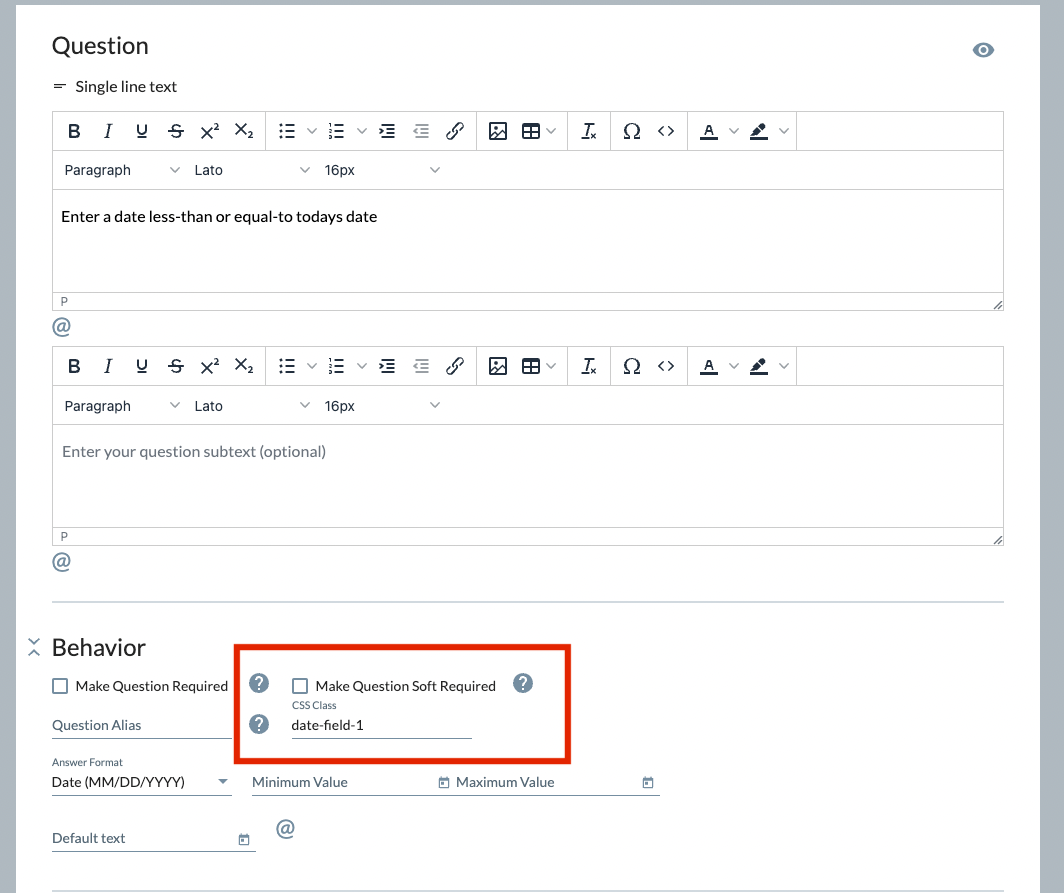The width and height of the screenshot is (1064, 893).
Task: Open the calendar picker for Minimum Value
Action: (443, 782)
